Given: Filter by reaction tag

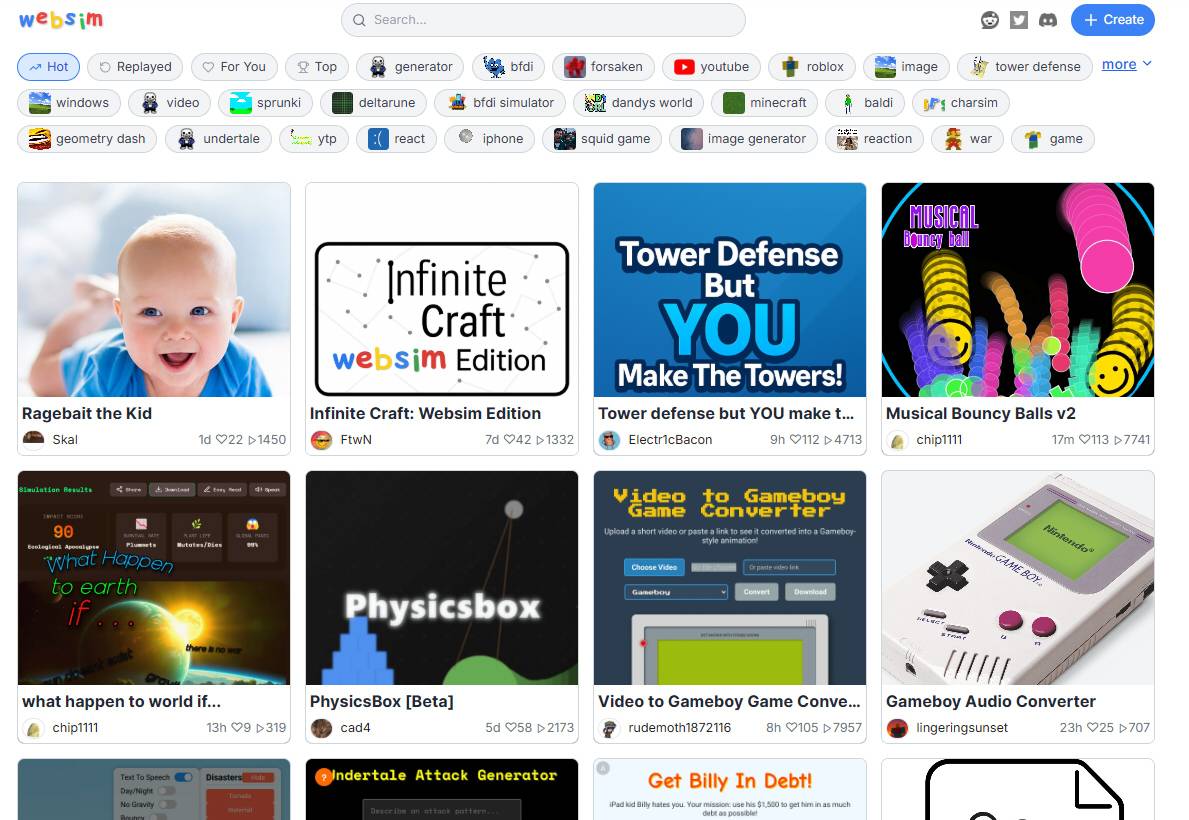Looking at the screenshot, I should pos(874,139).
